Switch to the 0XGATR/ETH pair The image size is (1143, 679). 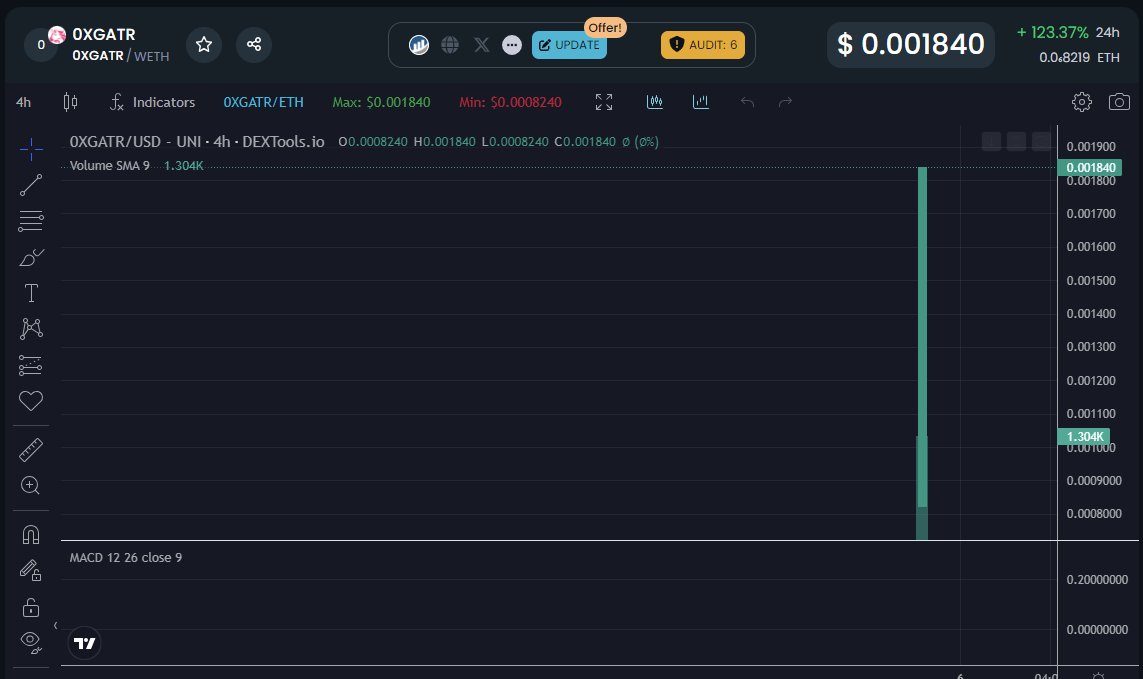(x=263, y=101)
